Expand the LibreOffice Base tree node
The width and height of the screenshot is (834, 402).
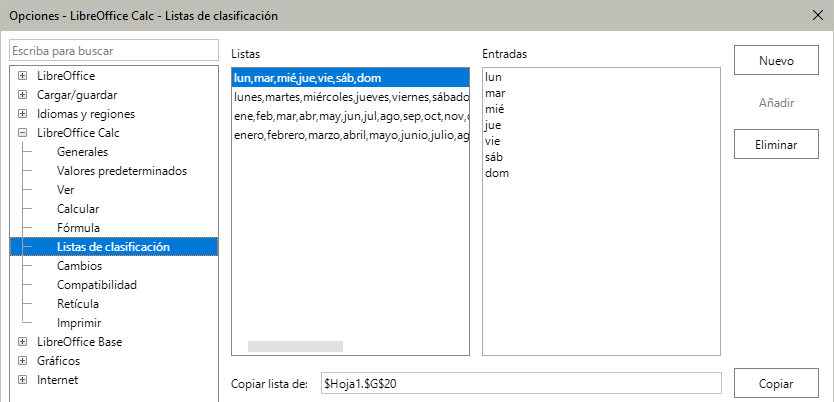pos(22,342)
